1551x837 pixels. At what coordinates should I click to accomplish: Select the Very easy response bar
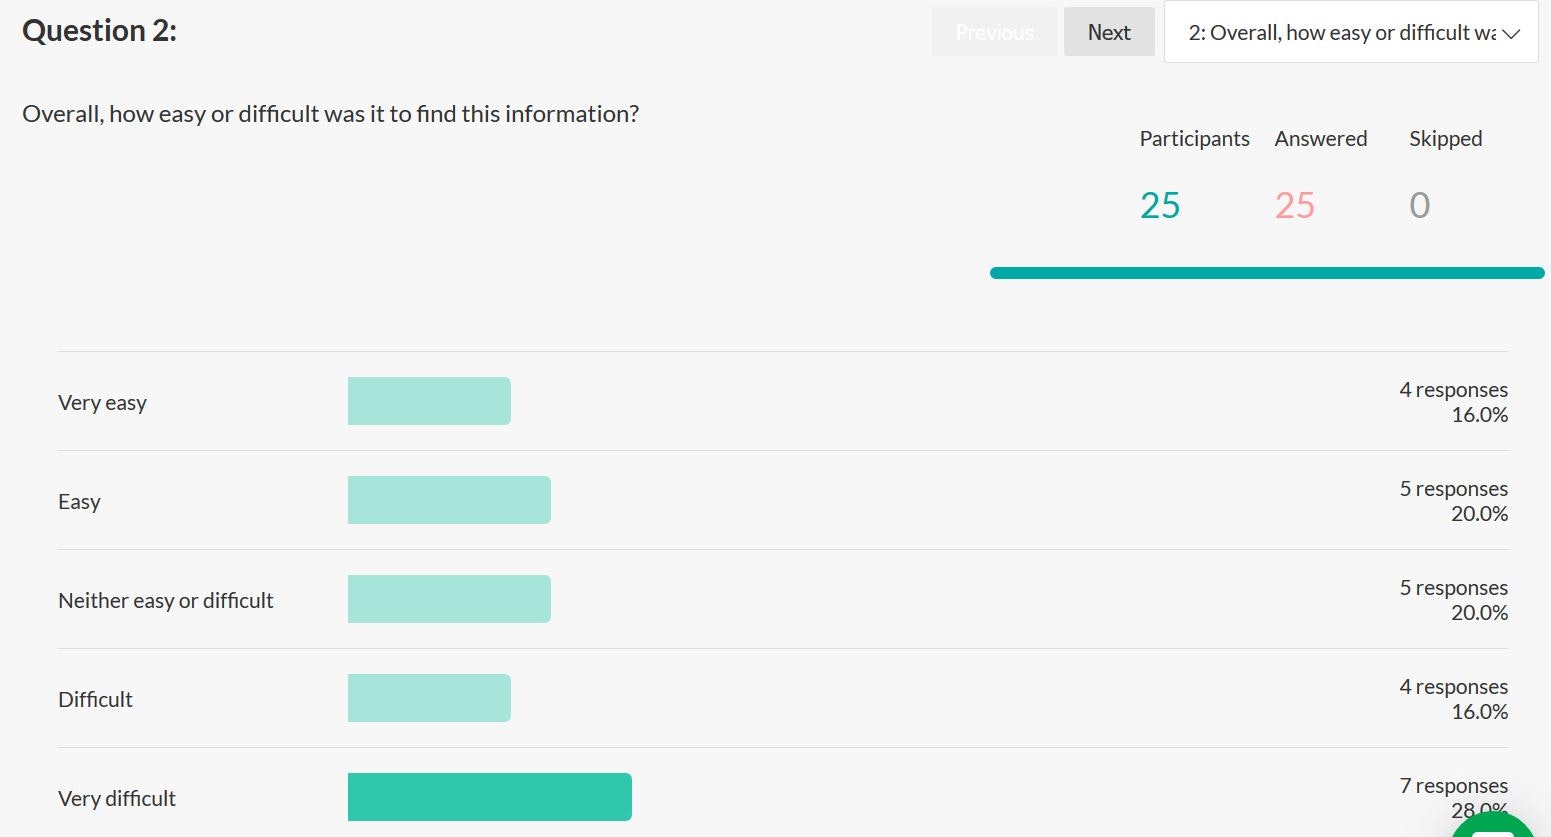tap(429, 401)
